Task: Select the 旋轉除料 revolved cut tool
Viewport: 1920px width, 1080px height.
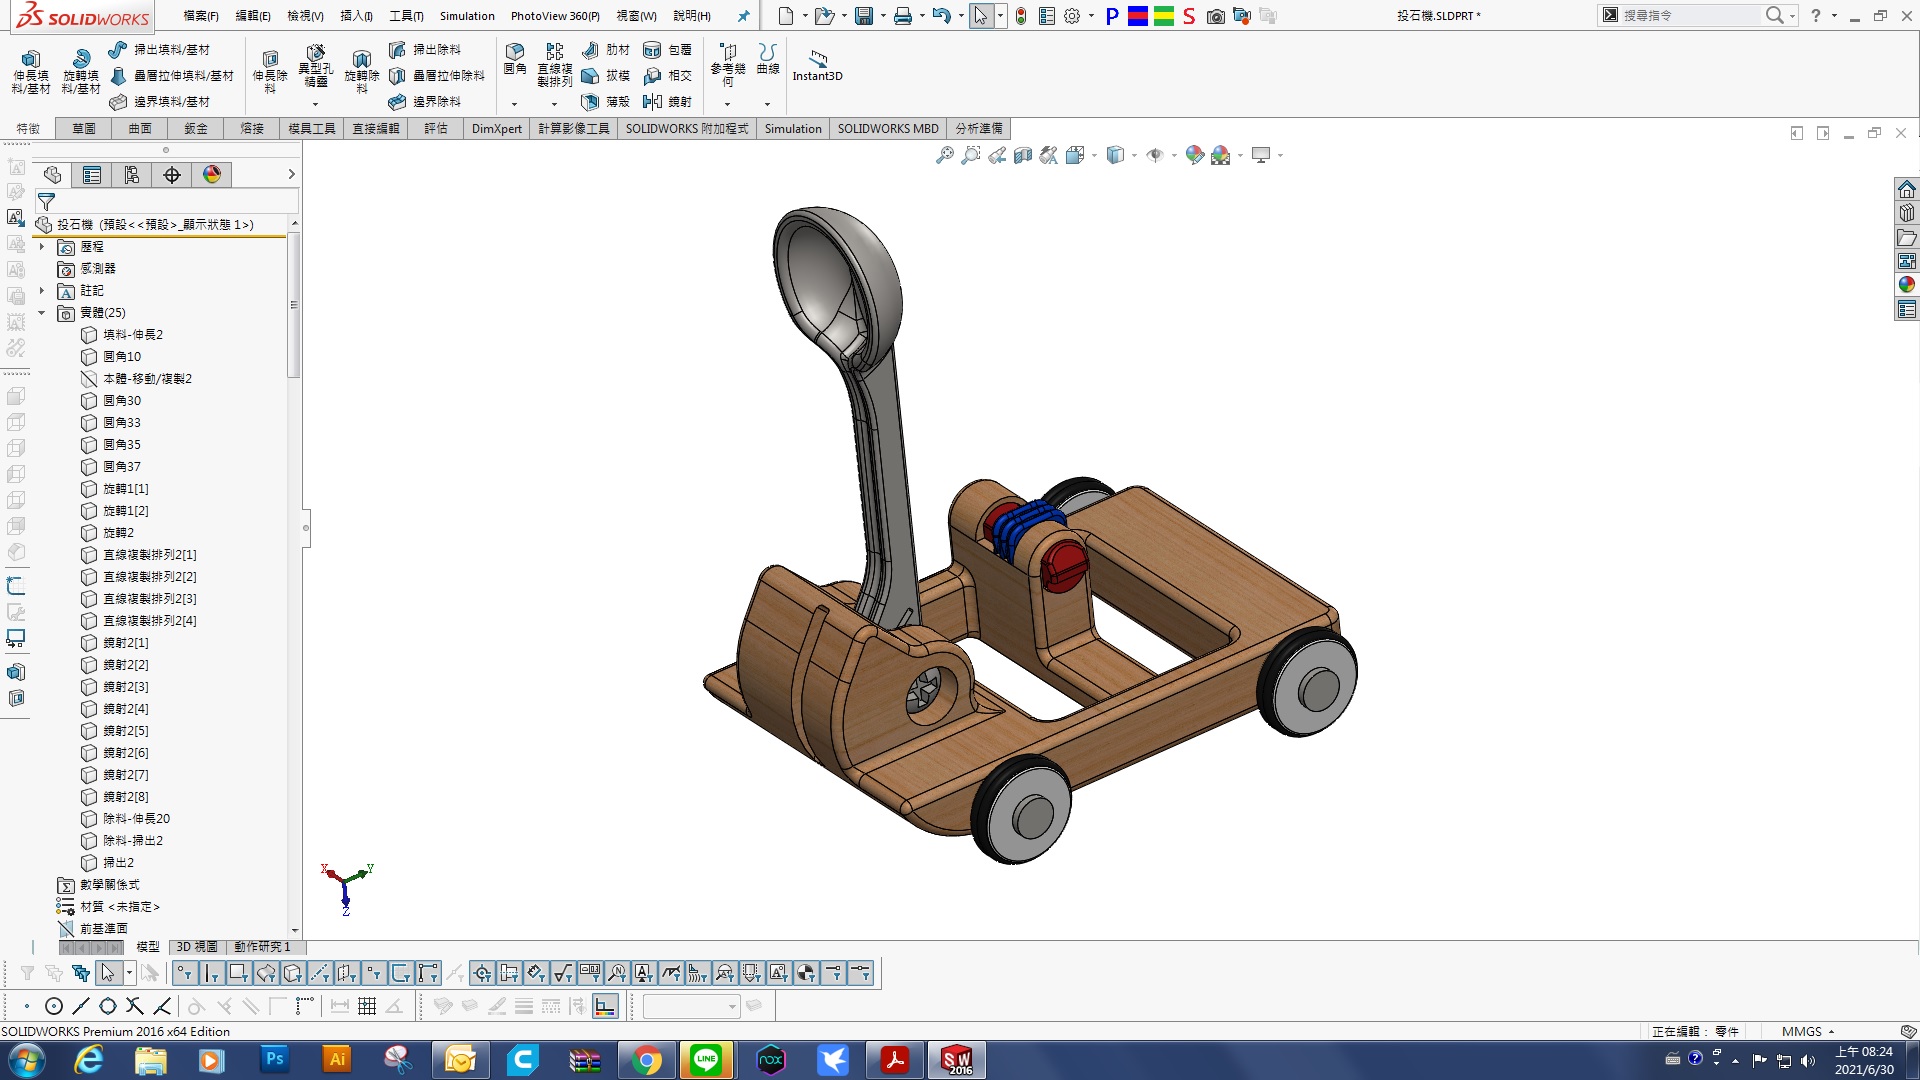Action: click(x=362, y=72)
